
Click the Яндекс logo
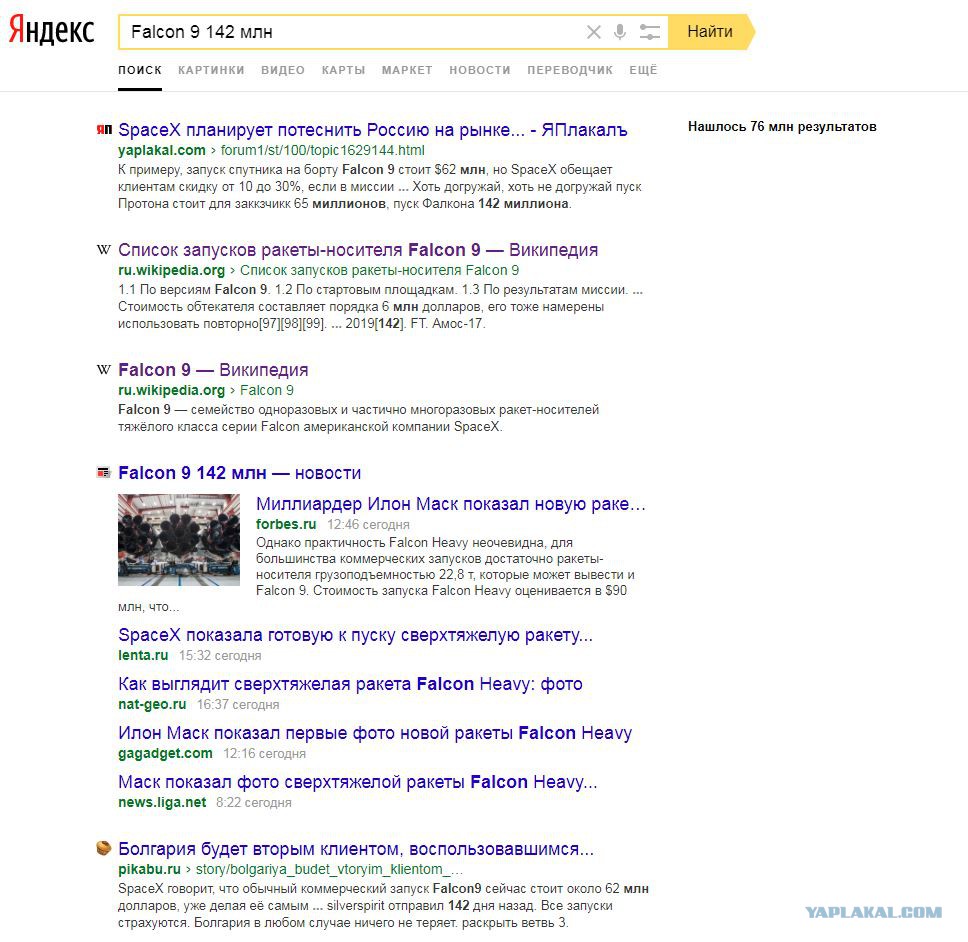(51, 31)
